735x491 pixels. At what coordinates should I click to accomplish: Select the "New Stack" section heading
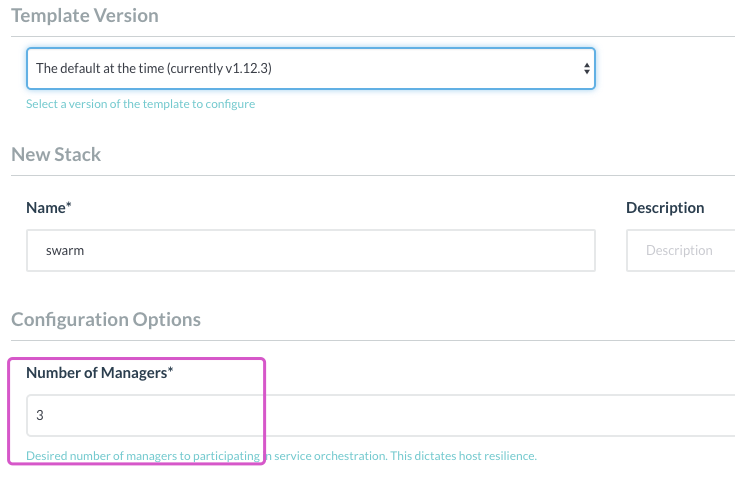56,155
